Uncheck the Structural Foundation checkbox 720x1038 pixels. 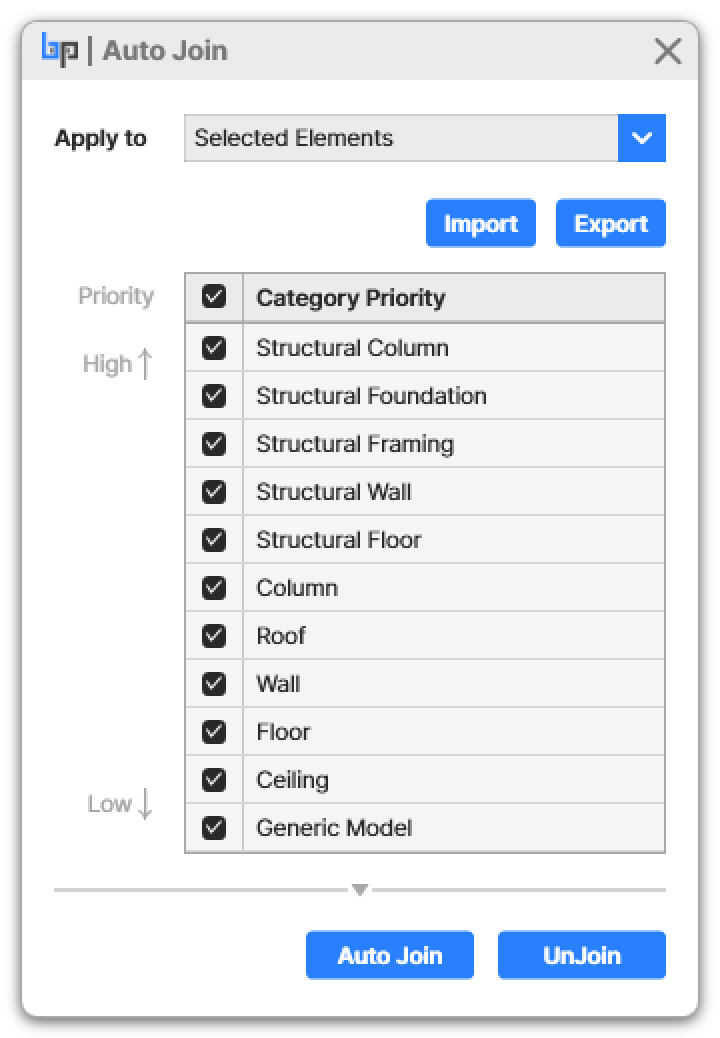point(214,396)
